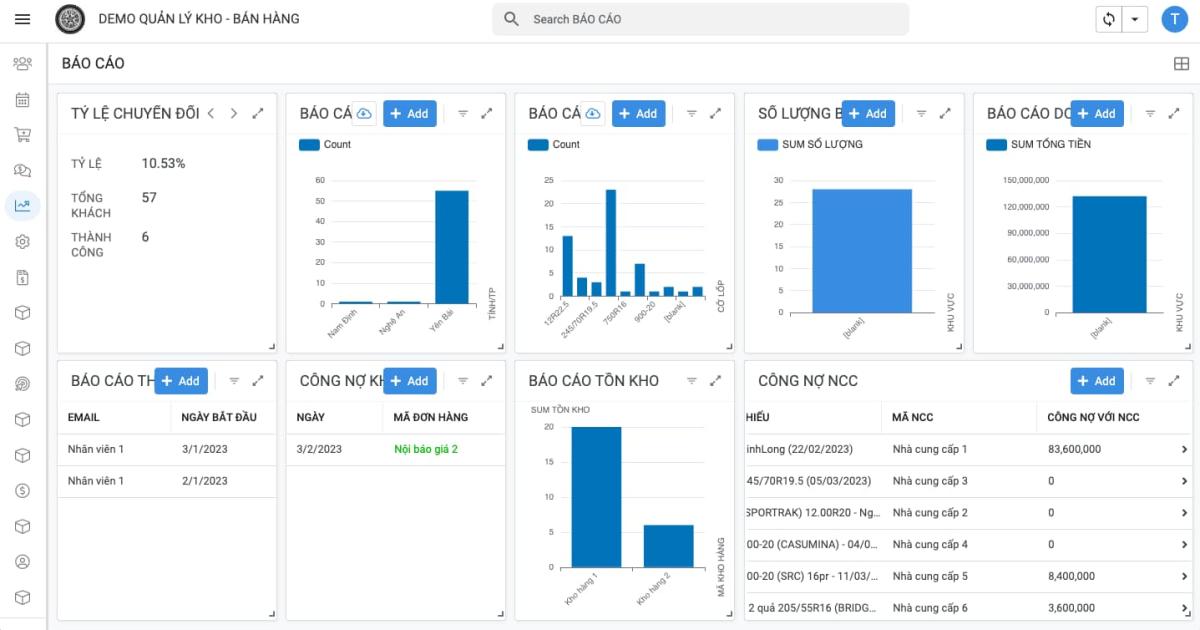Open the shopping cart section from sidebar
The image size is (1200, 630).
click(x=22, y=134)
